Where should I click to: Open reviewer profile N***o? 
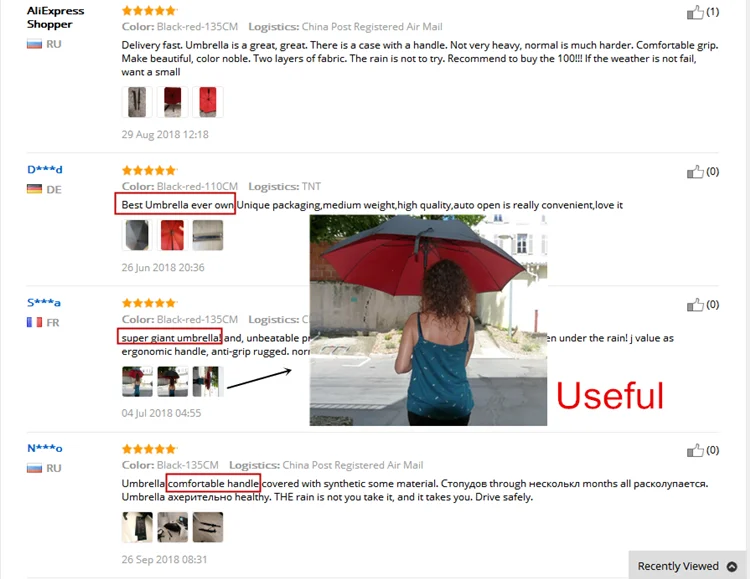pyautogui.click(x=44, y=448)
